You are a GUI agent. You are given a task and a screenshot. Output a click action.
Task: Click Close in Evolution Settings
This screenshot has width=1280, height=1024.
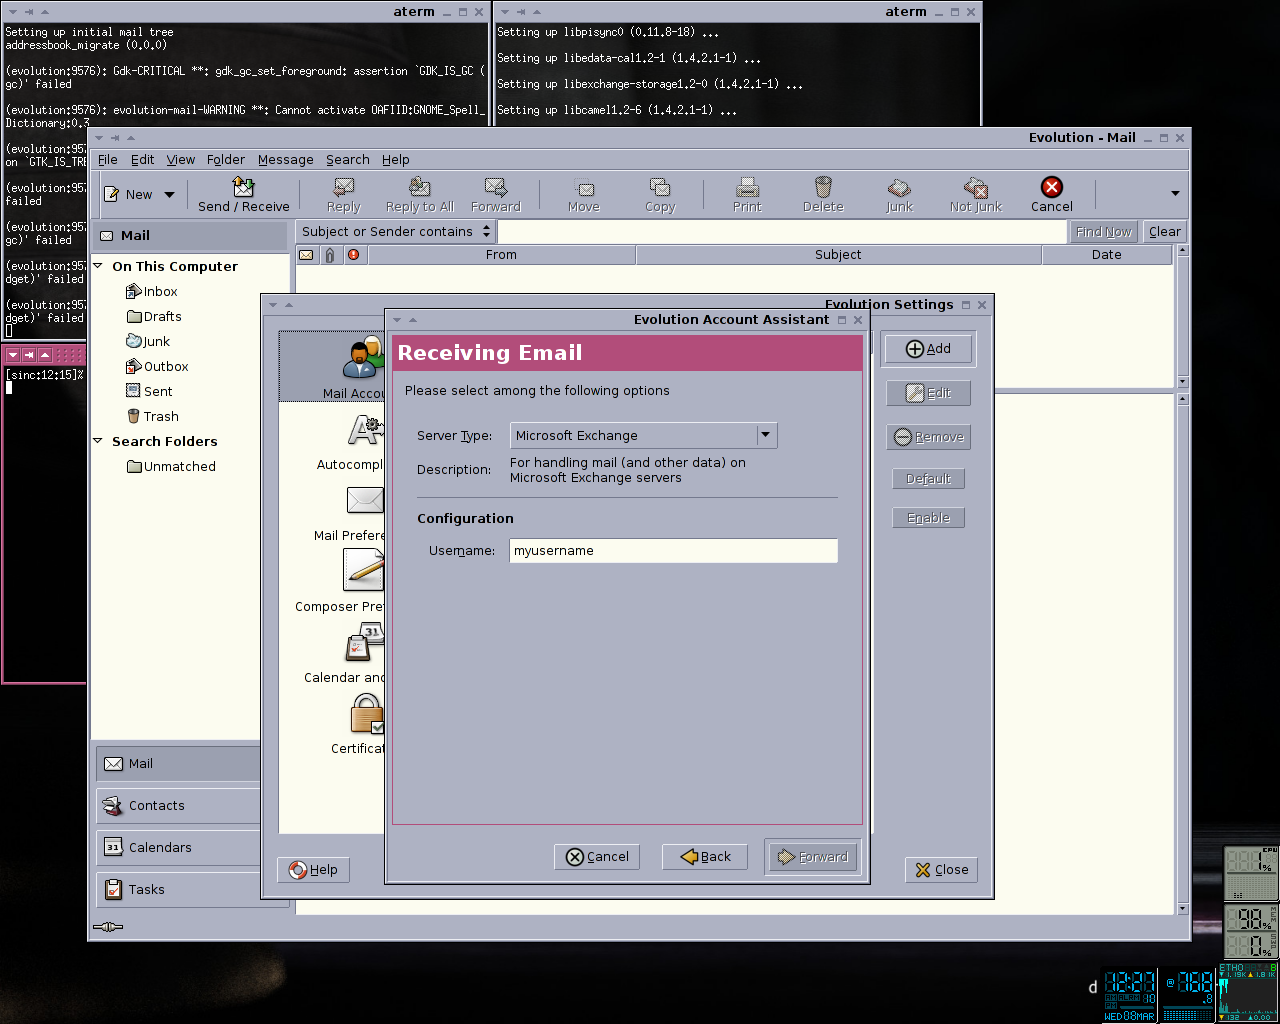pyautogui.click(x=941, y=870)
